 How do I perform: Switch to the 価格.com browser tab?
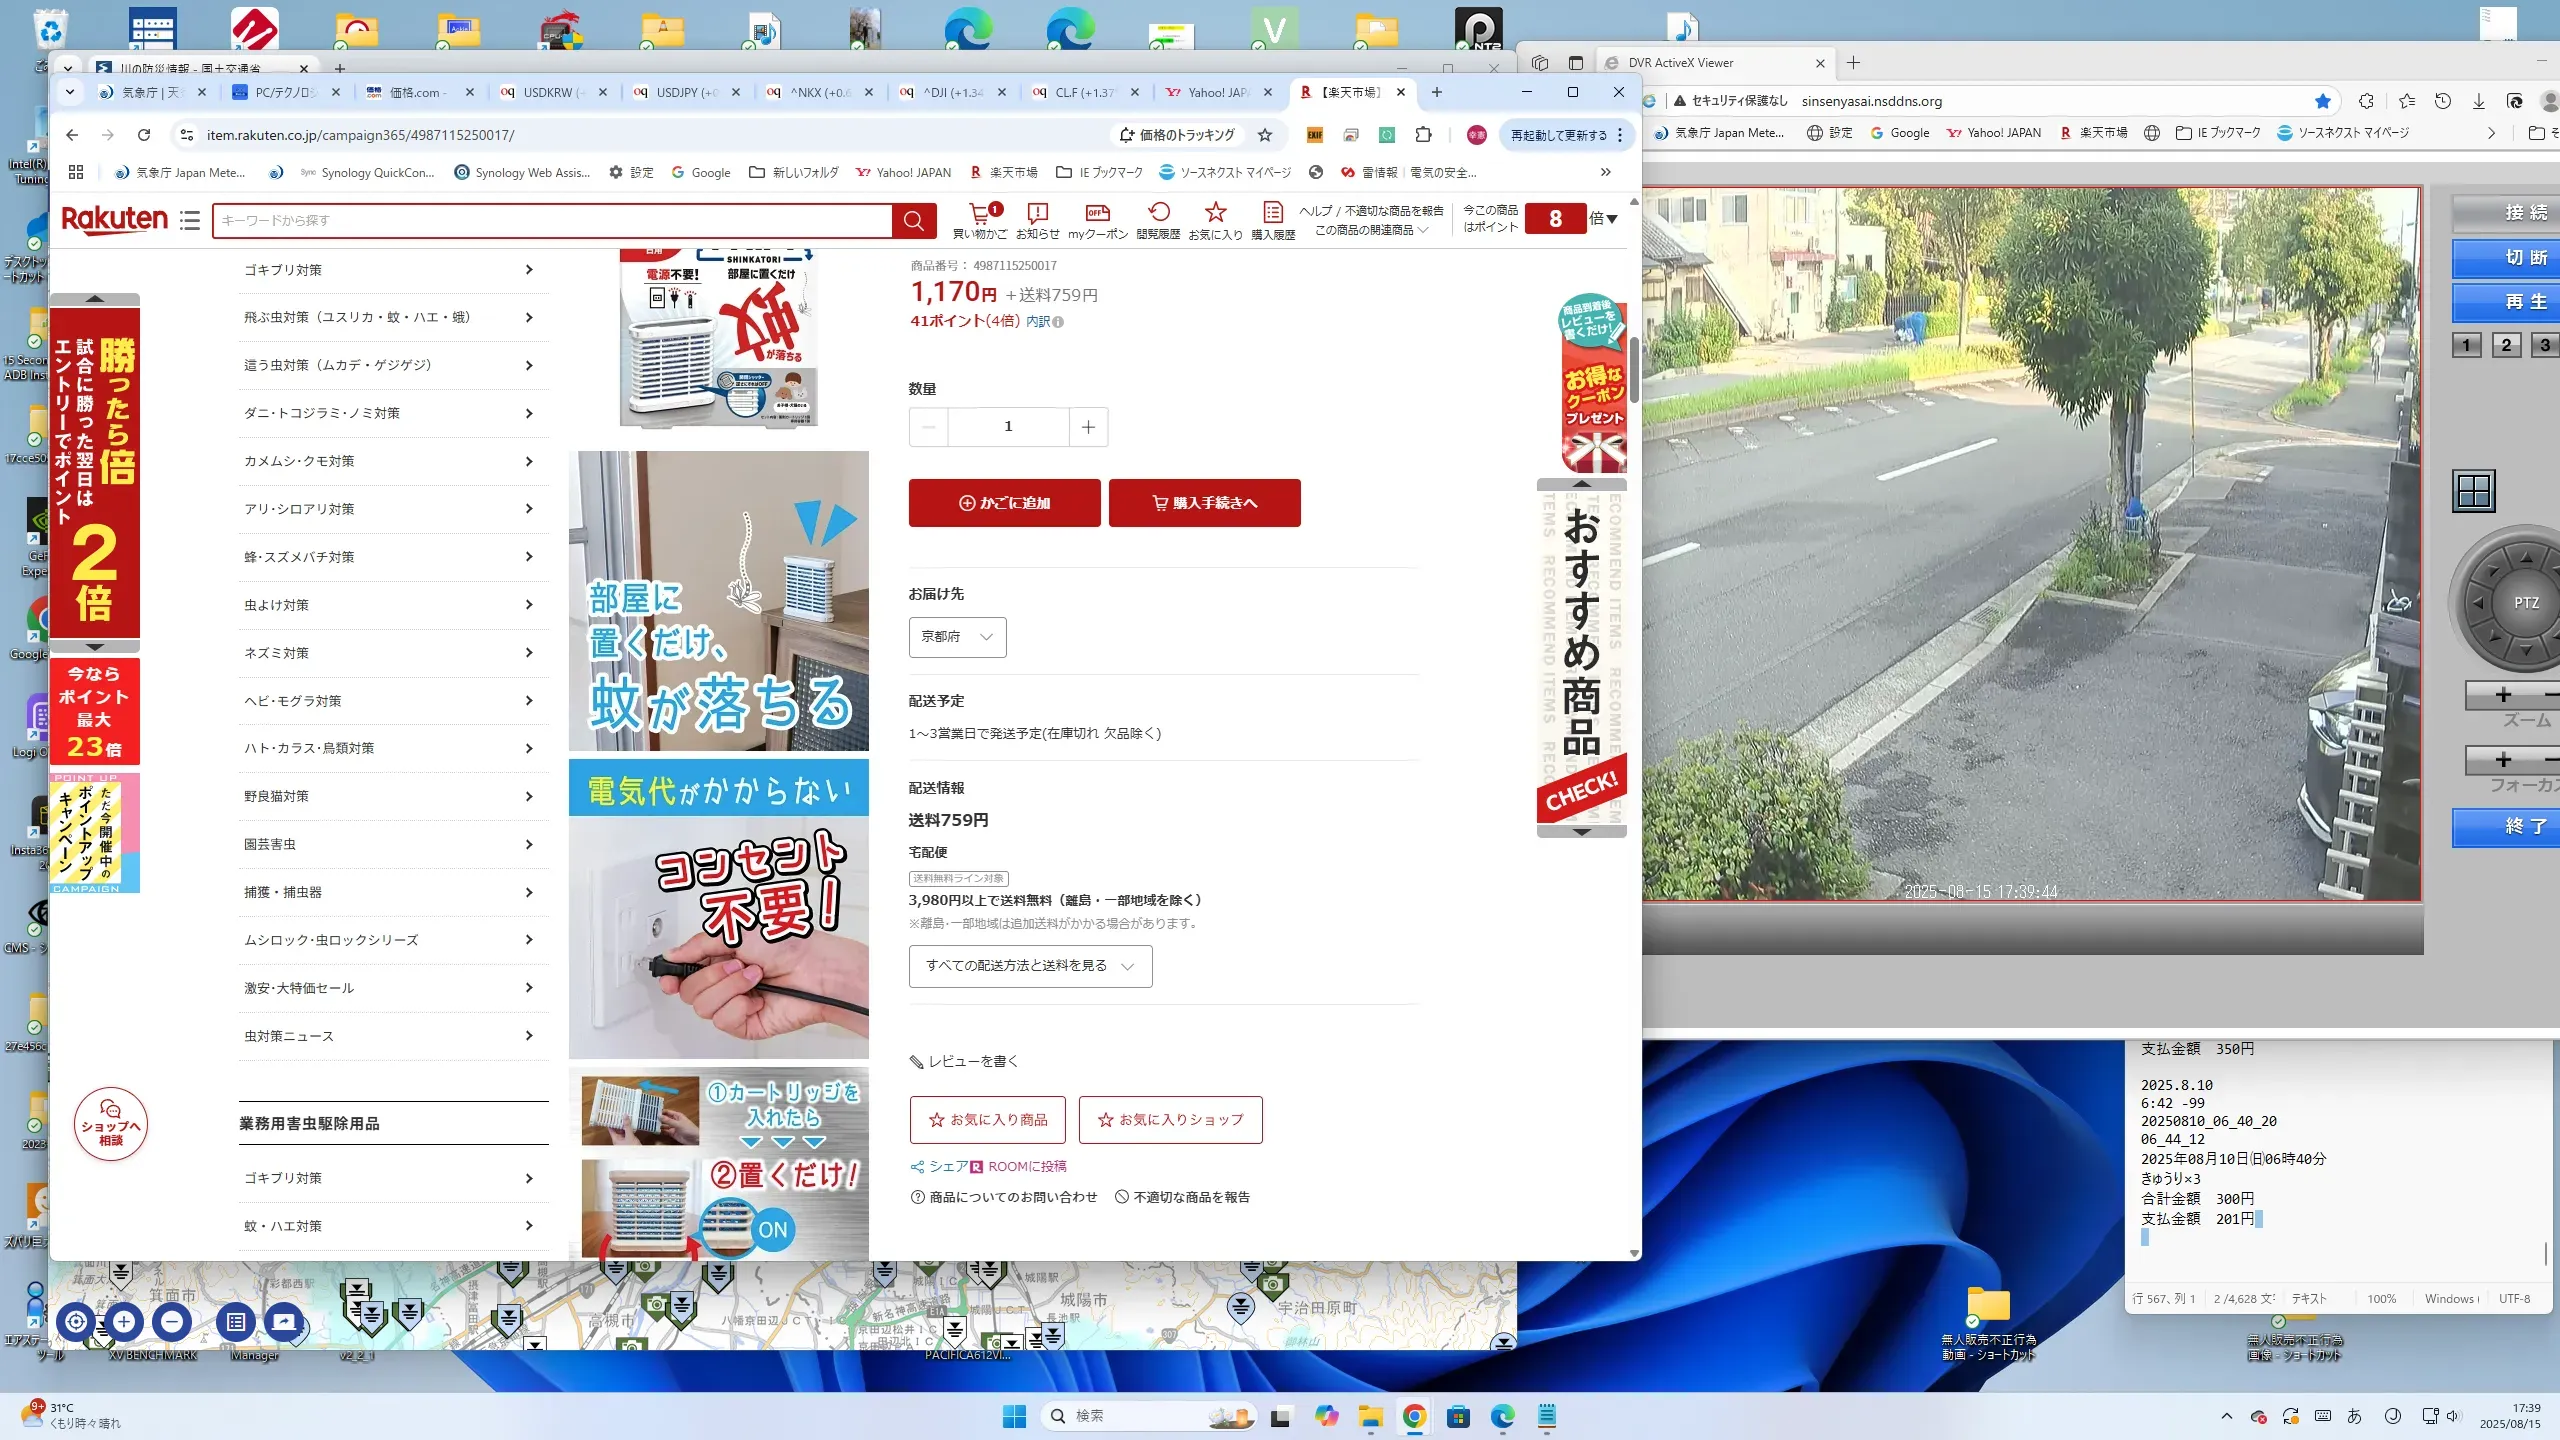pyautogui.click(x=415, y=92)
